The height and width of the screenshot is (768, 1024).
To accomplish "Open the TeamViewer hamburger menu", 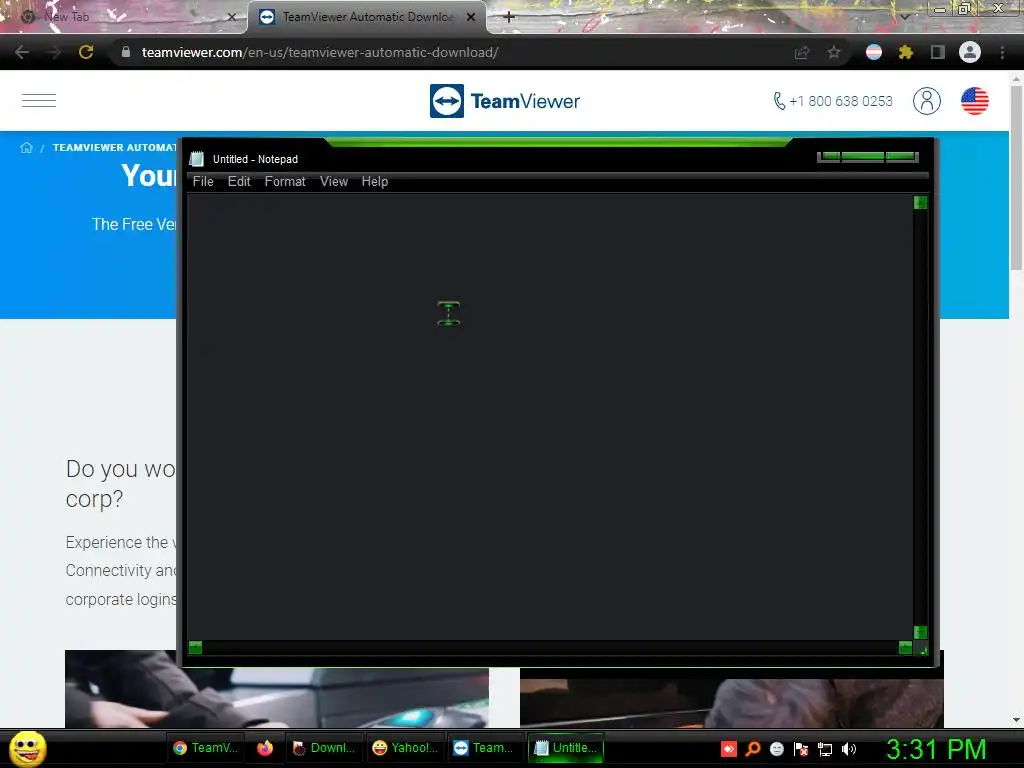I will pyautogui.click(x=39, y=101).
